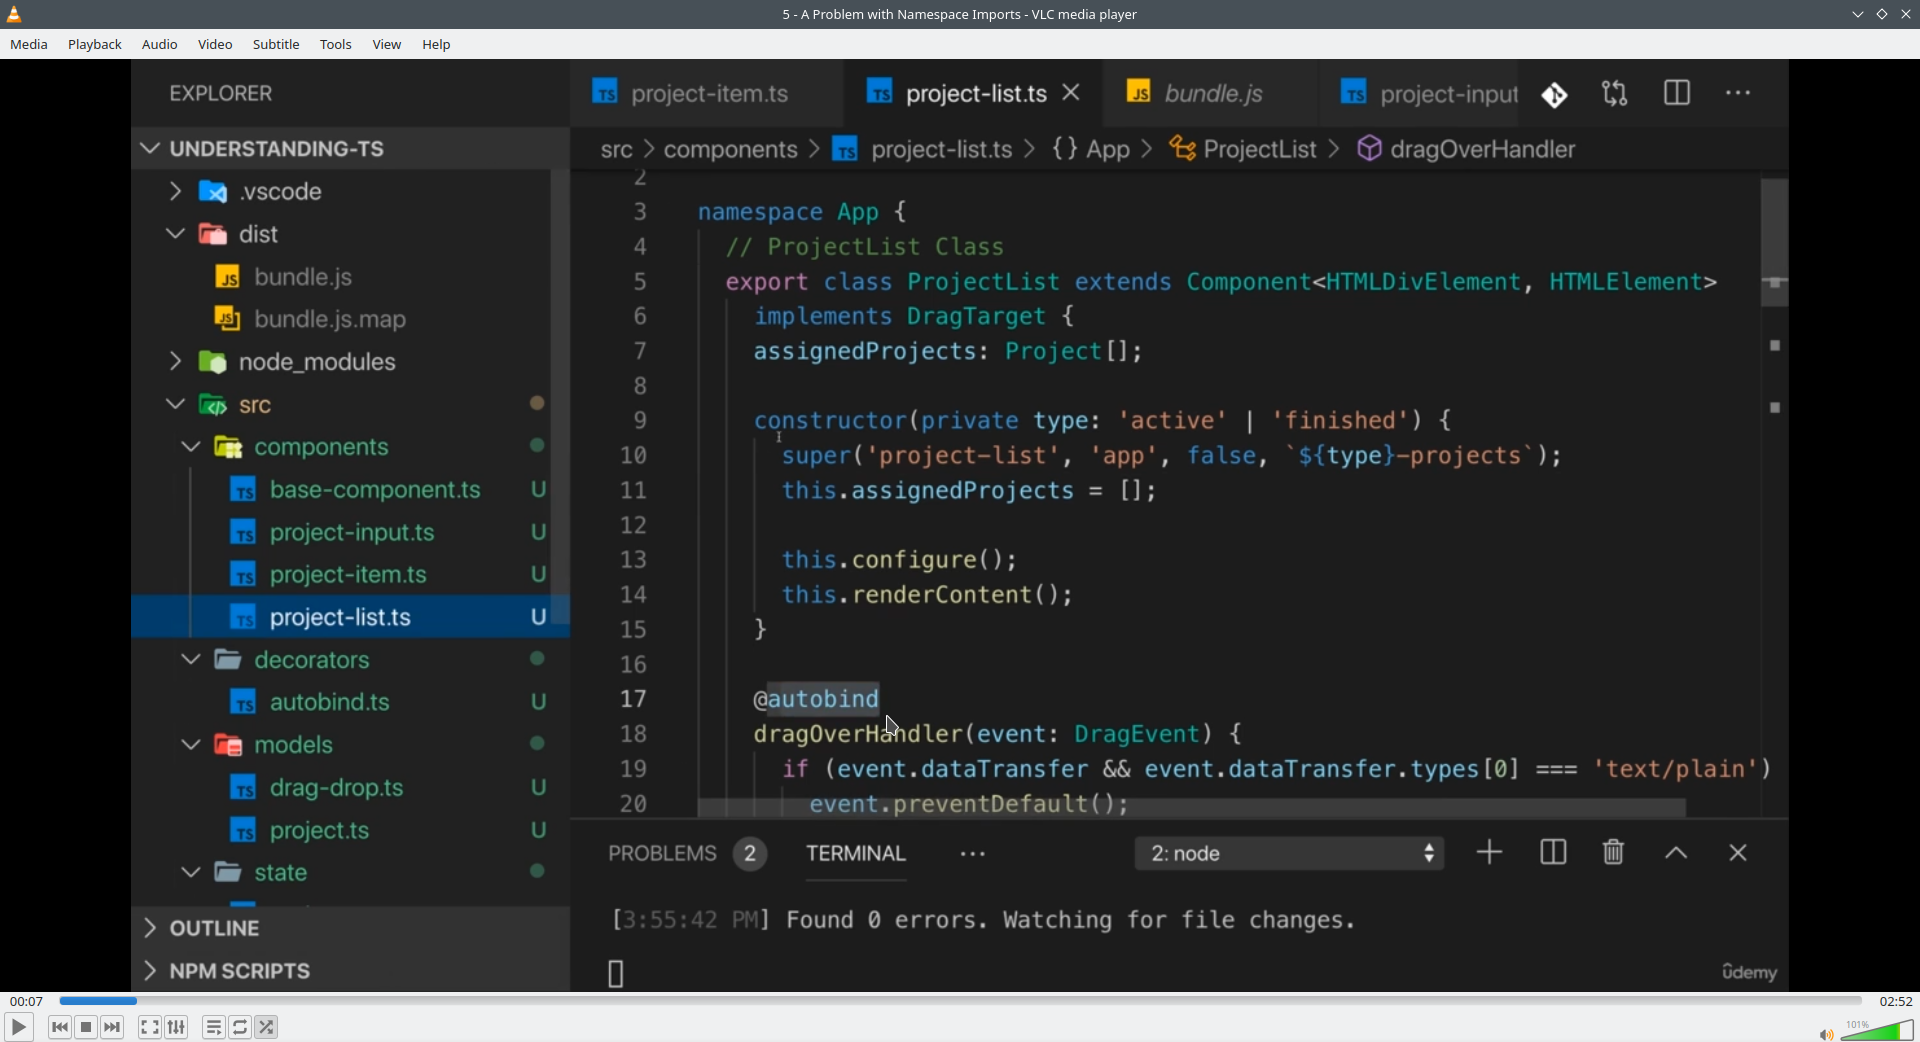The image size is (1920, 1042).
Task: Open the VLC Audio menu
Action: pyautogui.click(x=160, y=44)
